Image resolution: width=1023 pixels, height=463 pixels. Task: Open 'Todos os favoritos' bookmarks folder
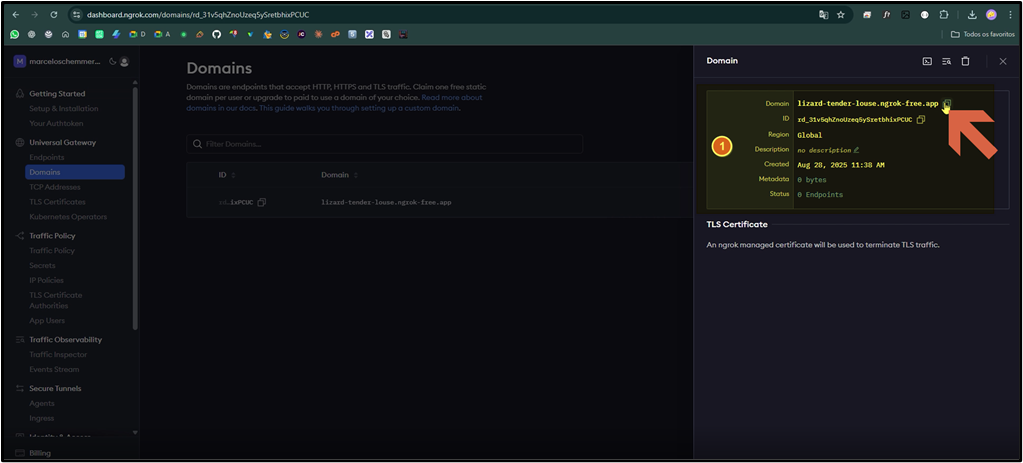[x=983, y=34]
